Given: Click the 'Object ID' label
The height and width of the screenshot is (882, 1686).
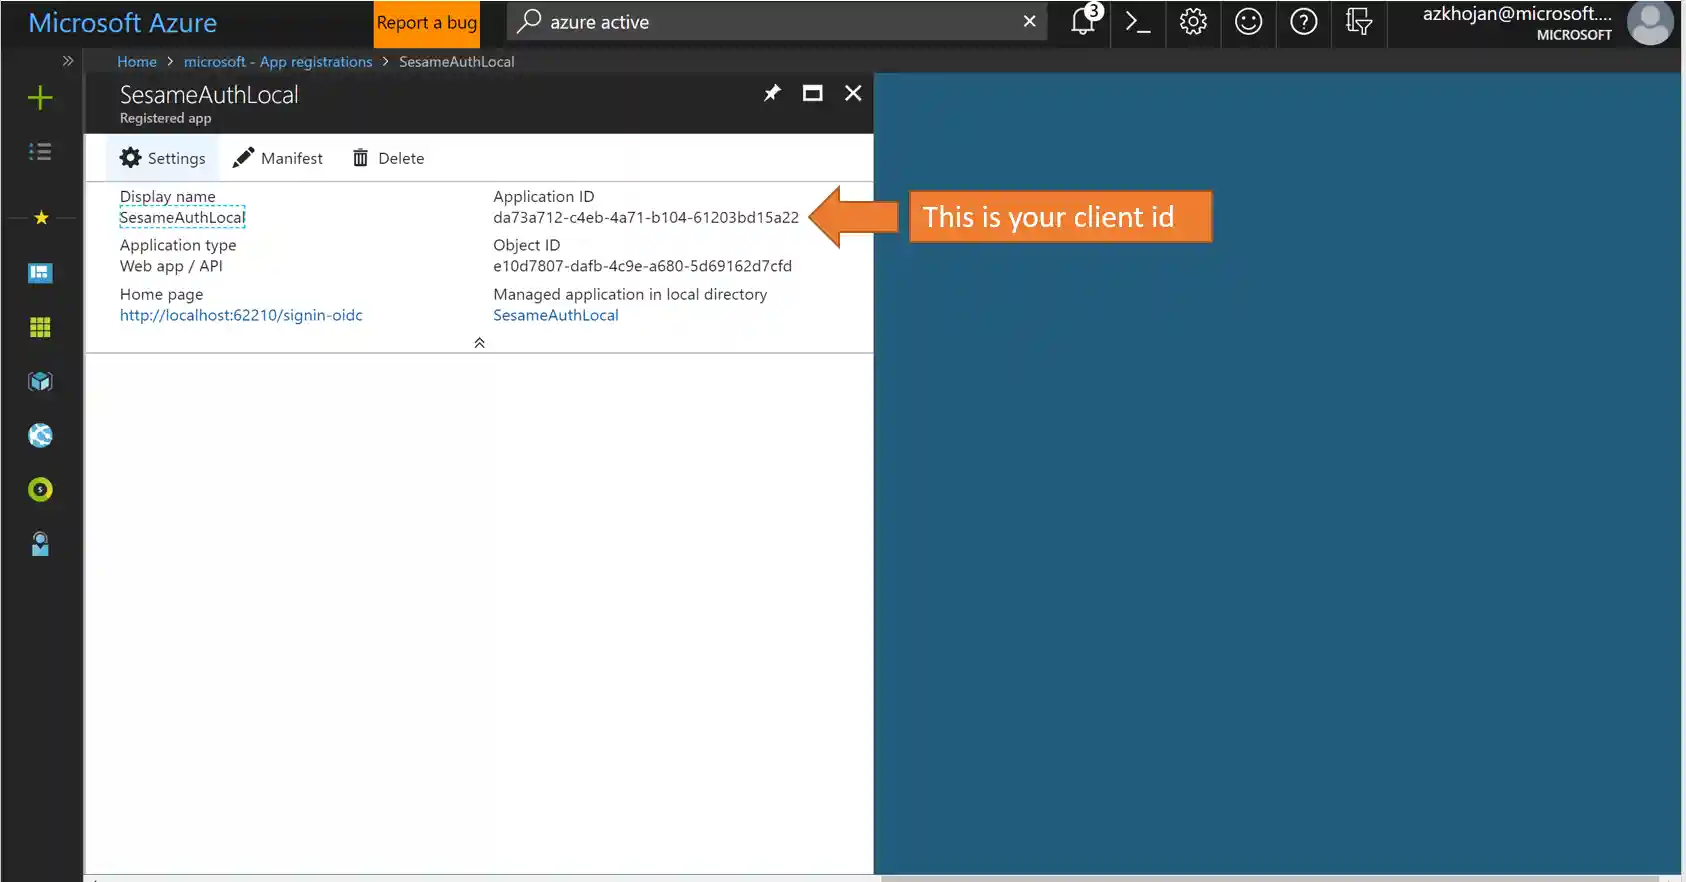Looking at the screenshot, I should [527, 245].
